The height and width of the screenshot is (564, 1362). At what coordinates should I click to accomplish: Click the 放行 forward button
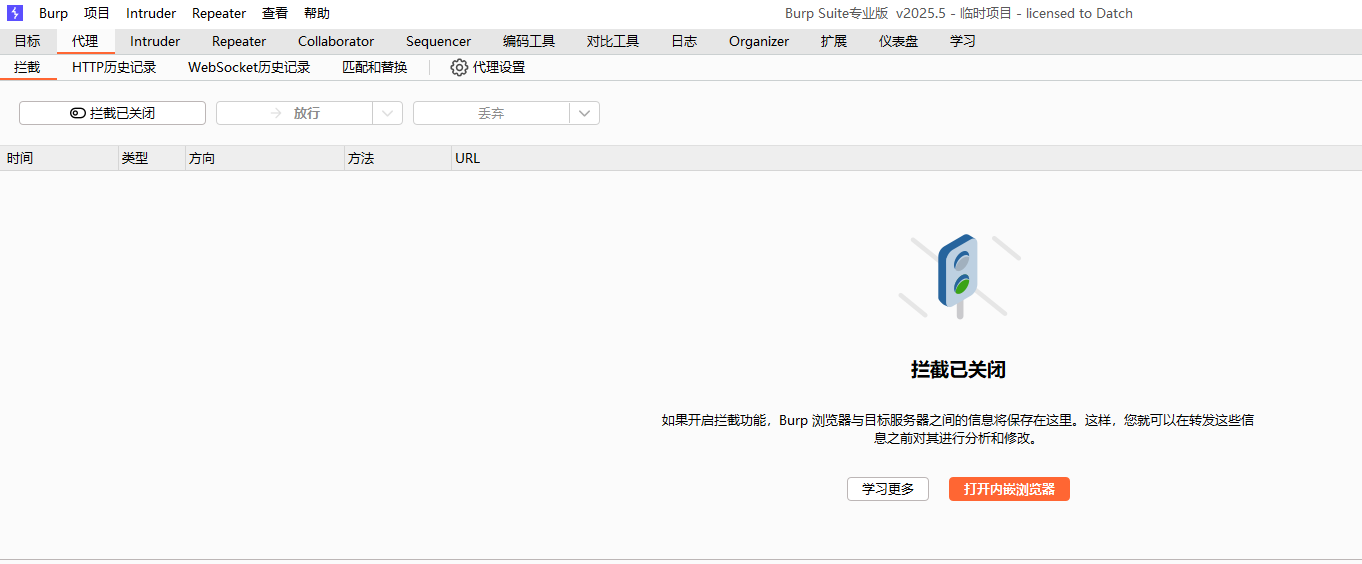[x=295, y=113]
